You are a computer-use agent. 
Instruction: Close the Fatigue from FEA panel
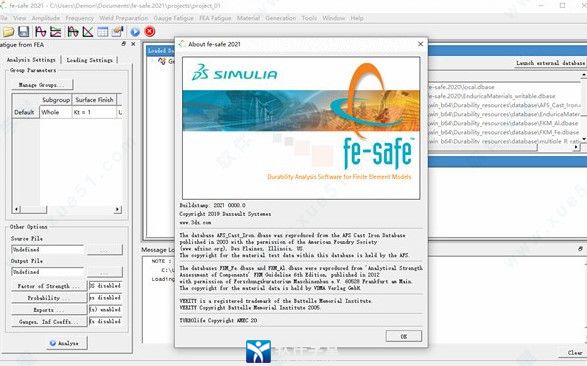(x=133, y=44)
